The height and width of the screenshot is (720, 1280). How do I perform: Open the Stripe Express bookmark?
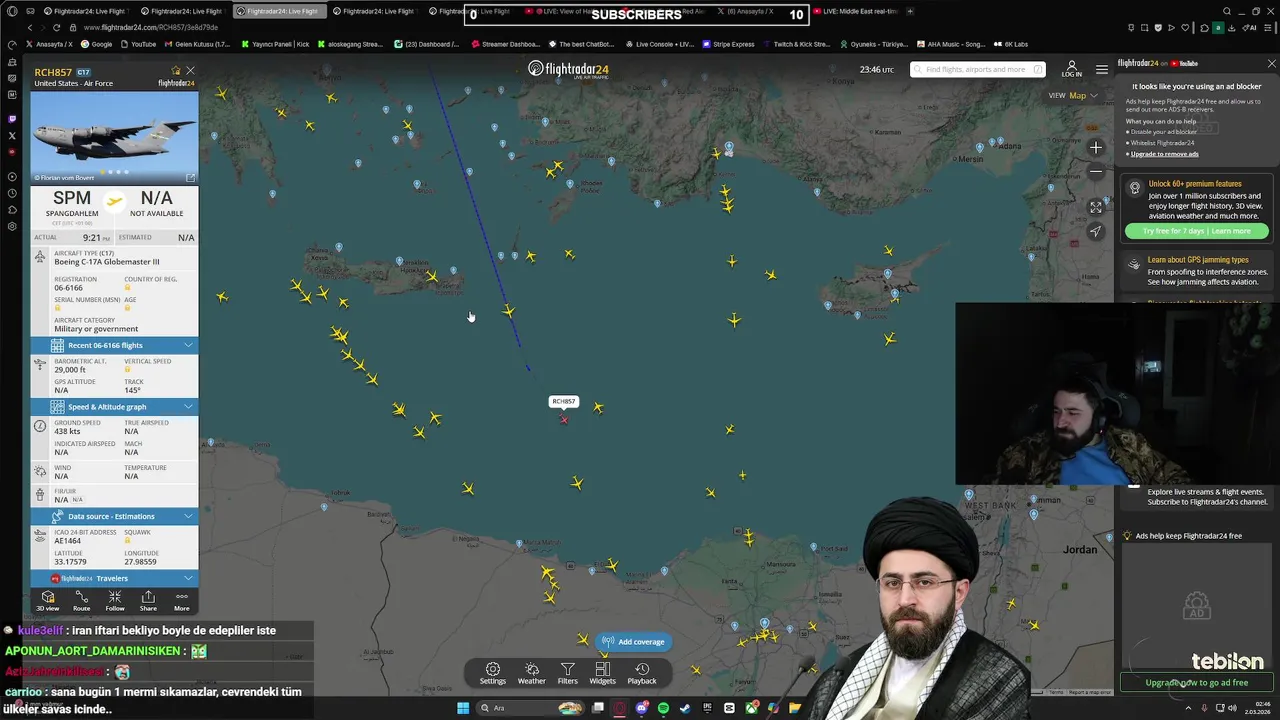tap(727, 44)
